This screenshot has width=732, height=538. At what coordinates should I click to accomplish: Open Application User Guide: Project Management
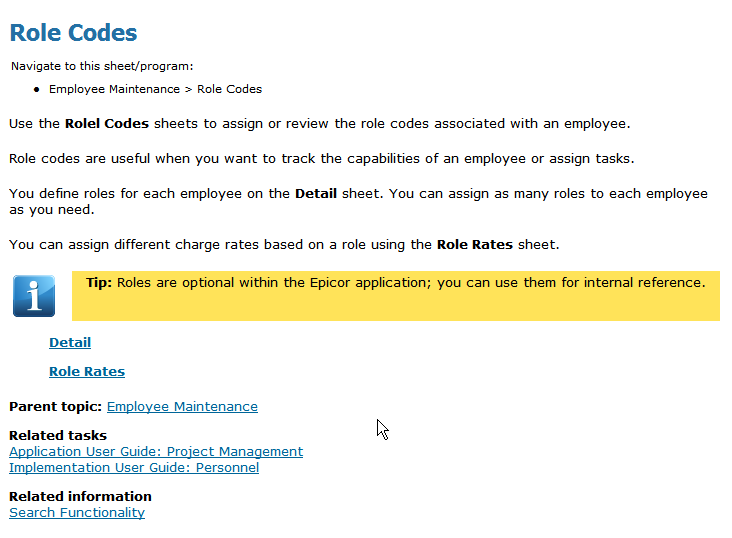point(156,452)
